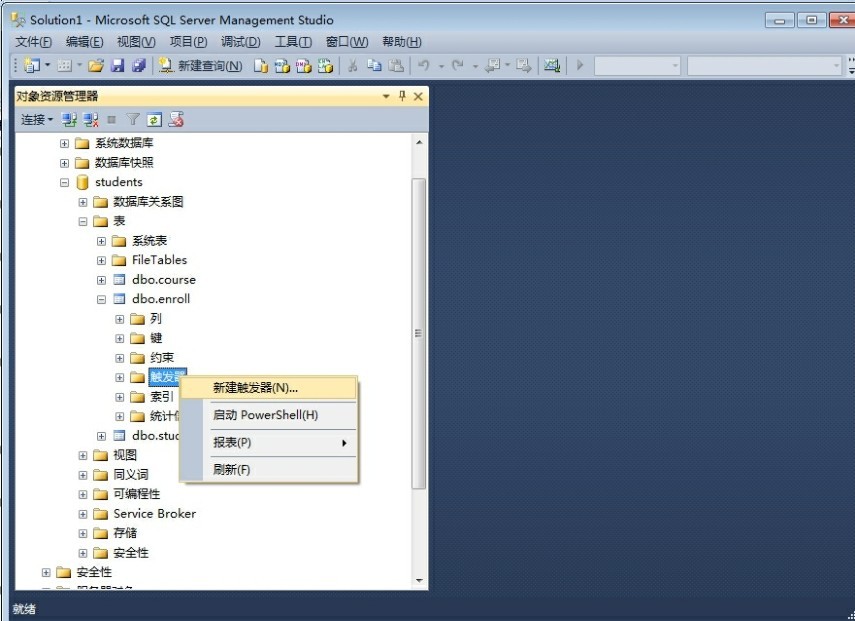The width and height of the screenshot is (855, 621).
Task: Open the 连接 dropdown
Action: coord(37,119)
